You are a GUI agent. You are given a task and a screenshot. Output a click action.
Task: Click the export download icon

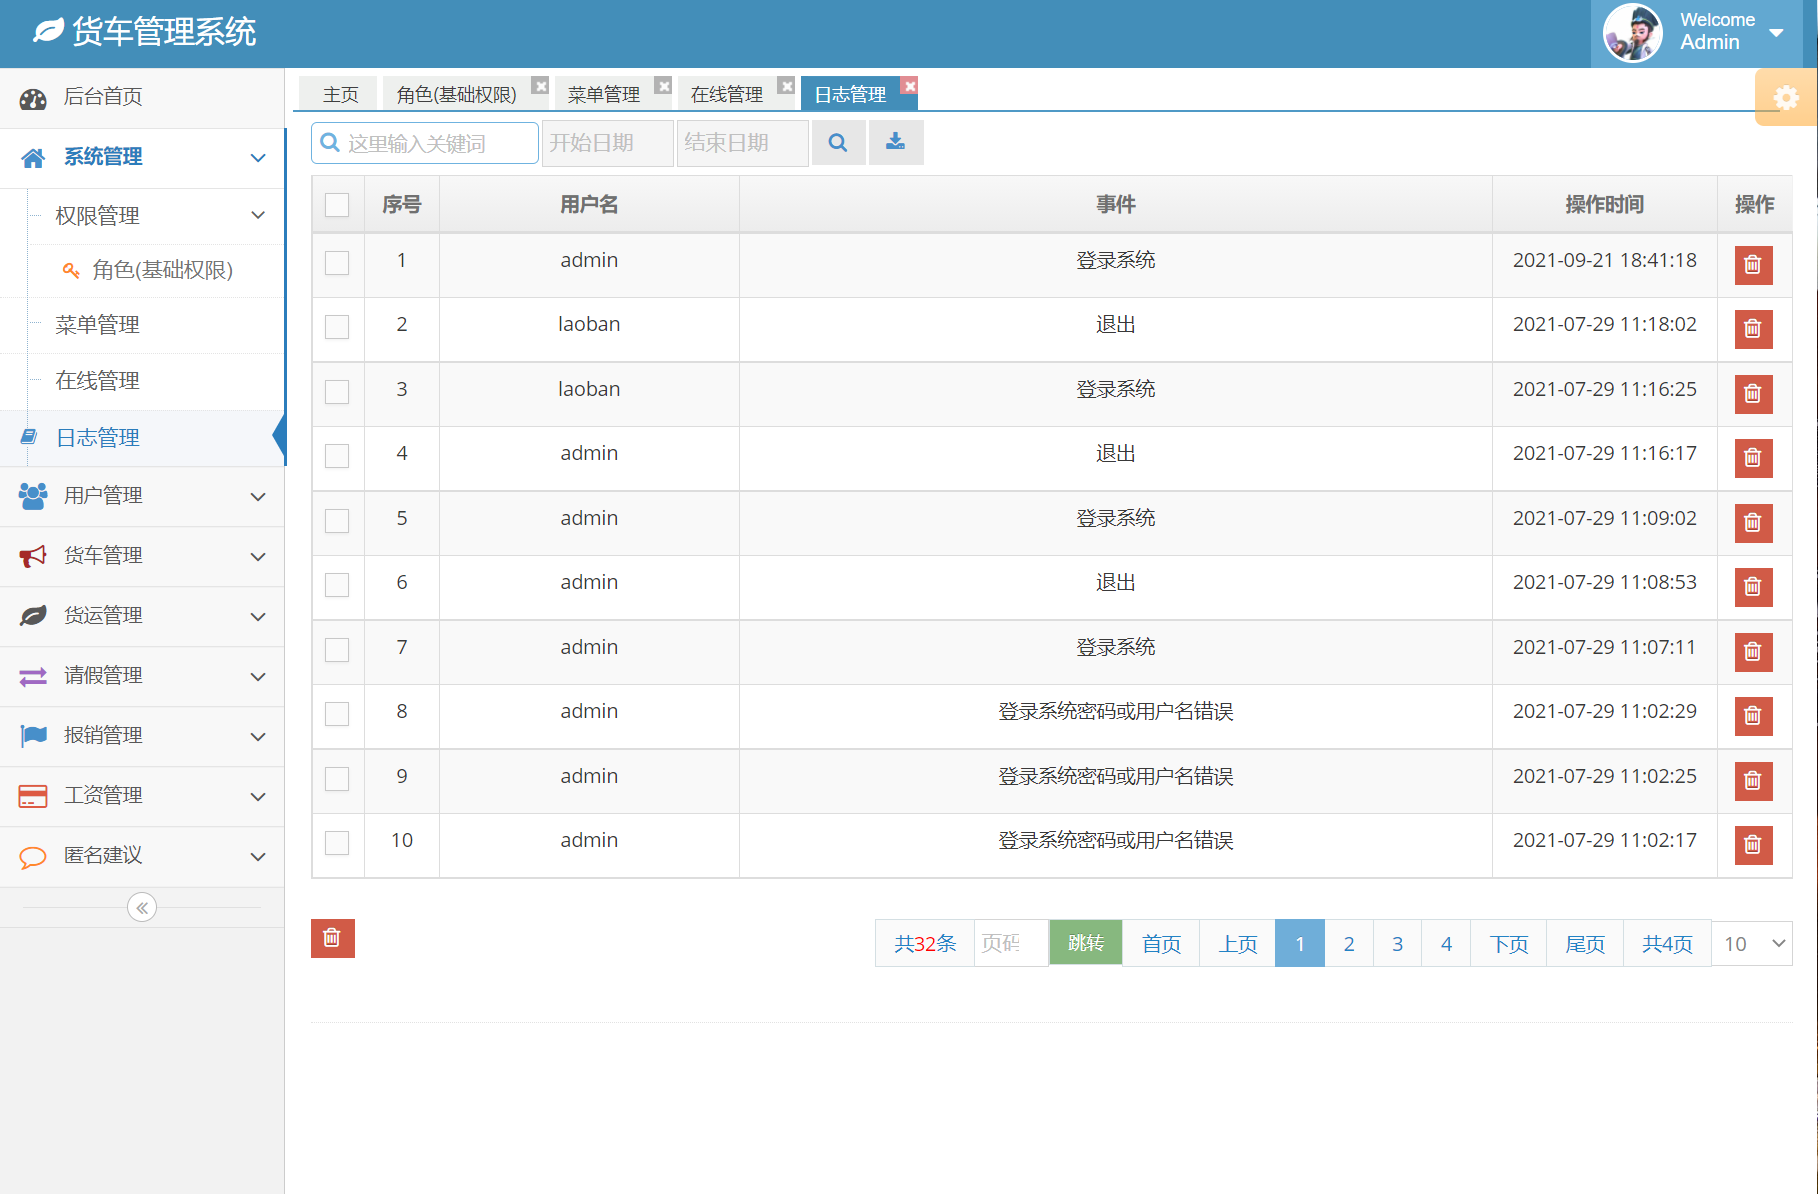point(895,142)
